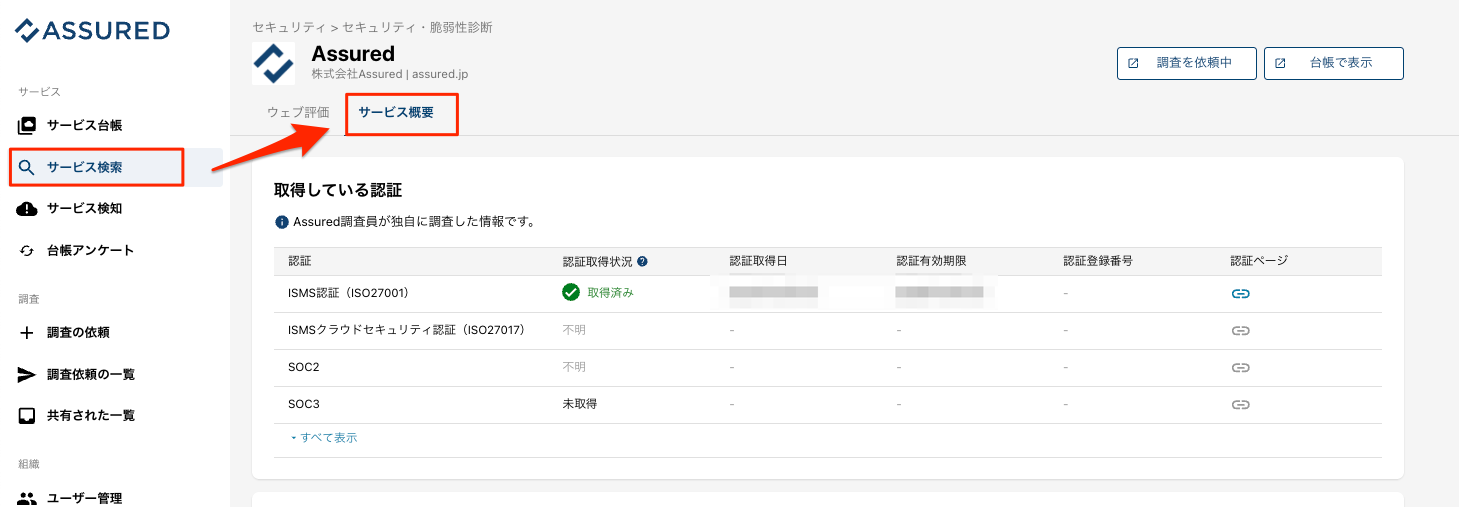Screen dimensions: 1459x507
Task: Click the サービス検知 cloud icon
Action: point(27,208)
